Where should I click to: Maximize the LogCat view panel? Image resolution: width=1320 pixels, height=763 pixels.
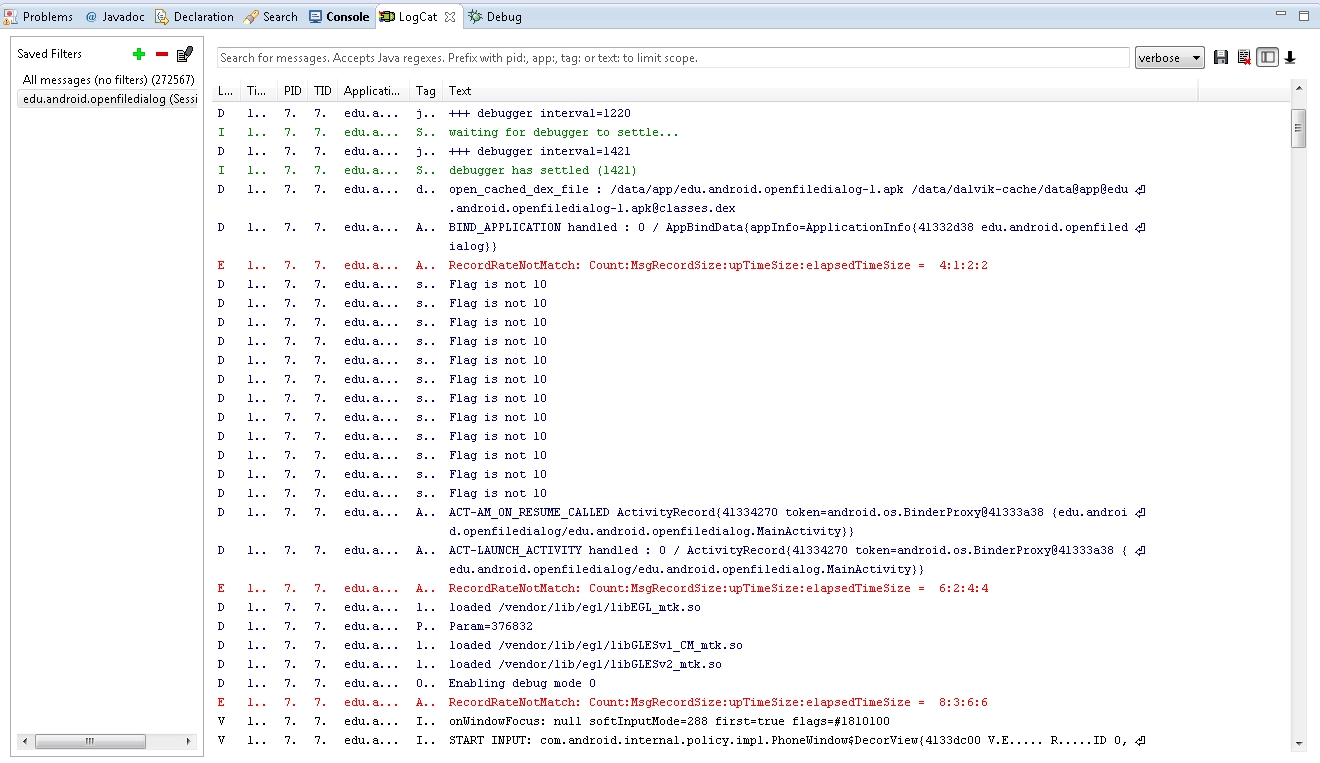coord(1303,15)
